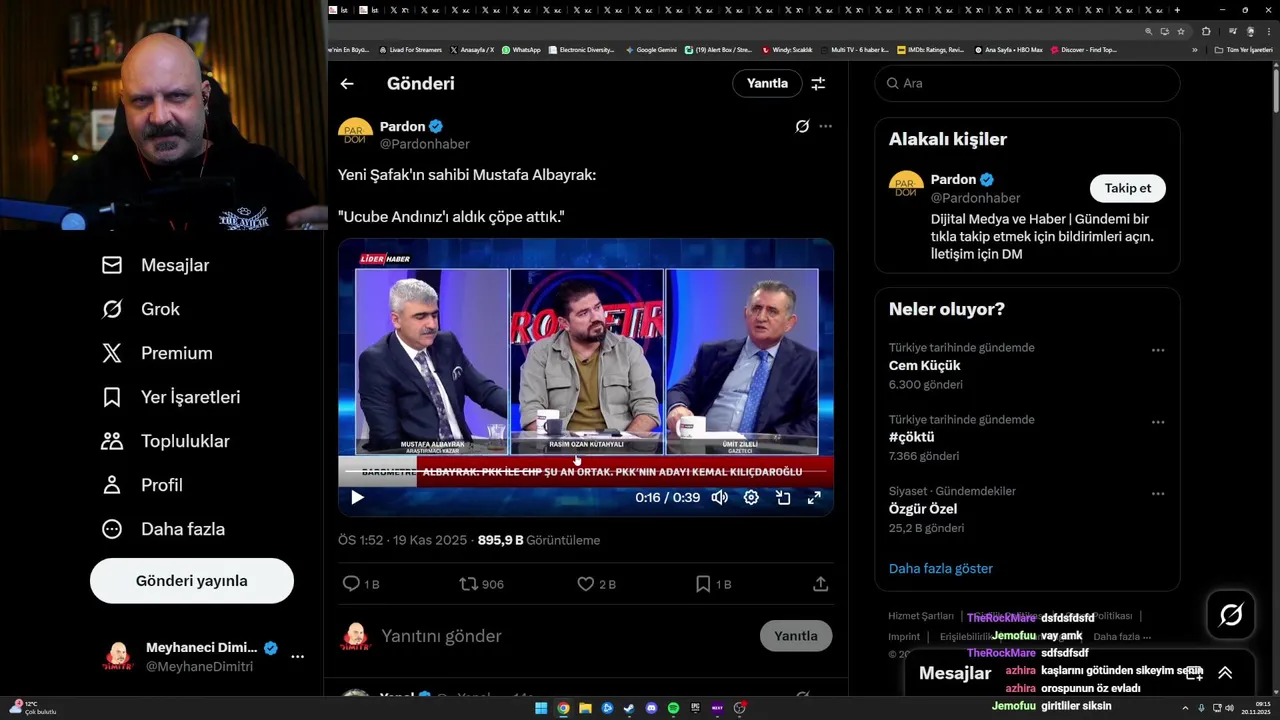
Task: Open video settings gear
Action: click(751, 497)
